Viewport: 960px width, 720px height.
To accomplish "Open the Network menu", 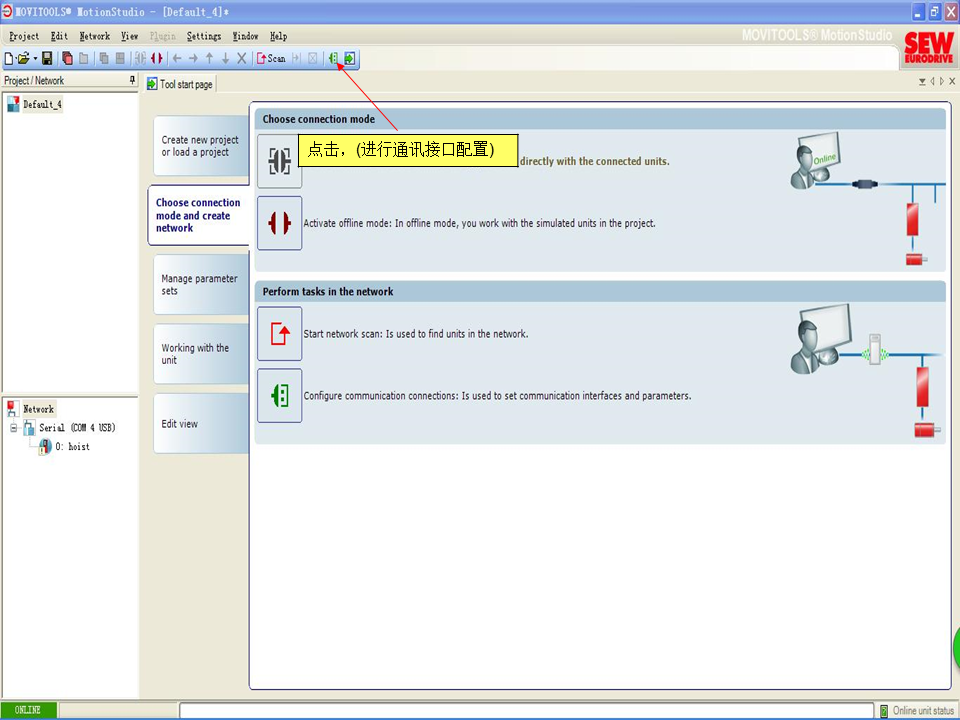I will pyautogui.click(x=95, y=36).
